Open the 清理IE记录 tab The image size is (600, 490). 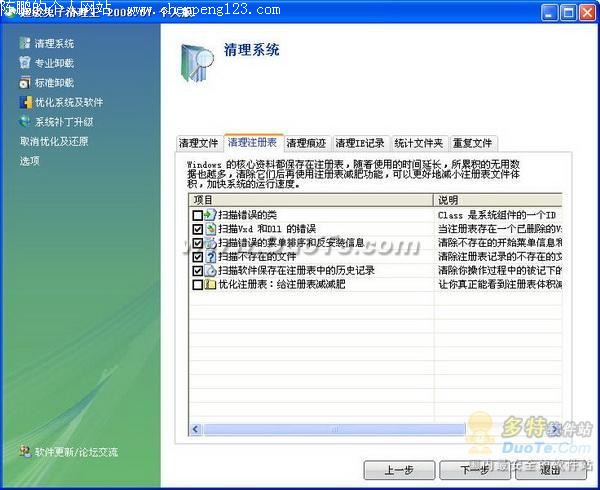(x=359, y=143)
